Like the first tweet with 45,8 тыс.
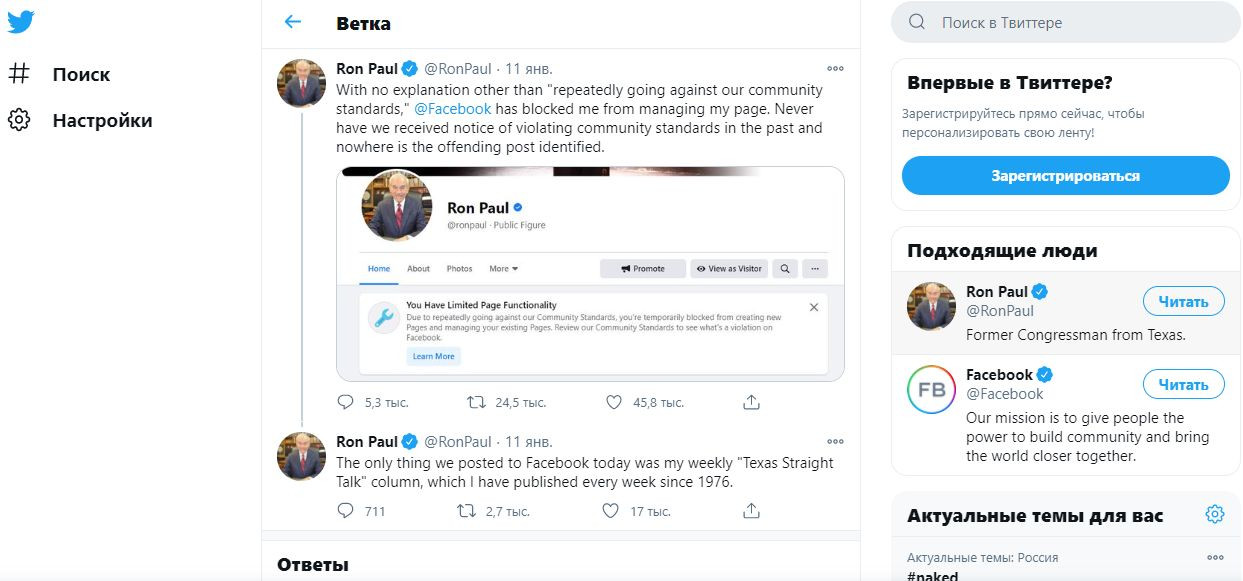Image resolution: width=1243 pixels, height=581 pixels. 614,402
